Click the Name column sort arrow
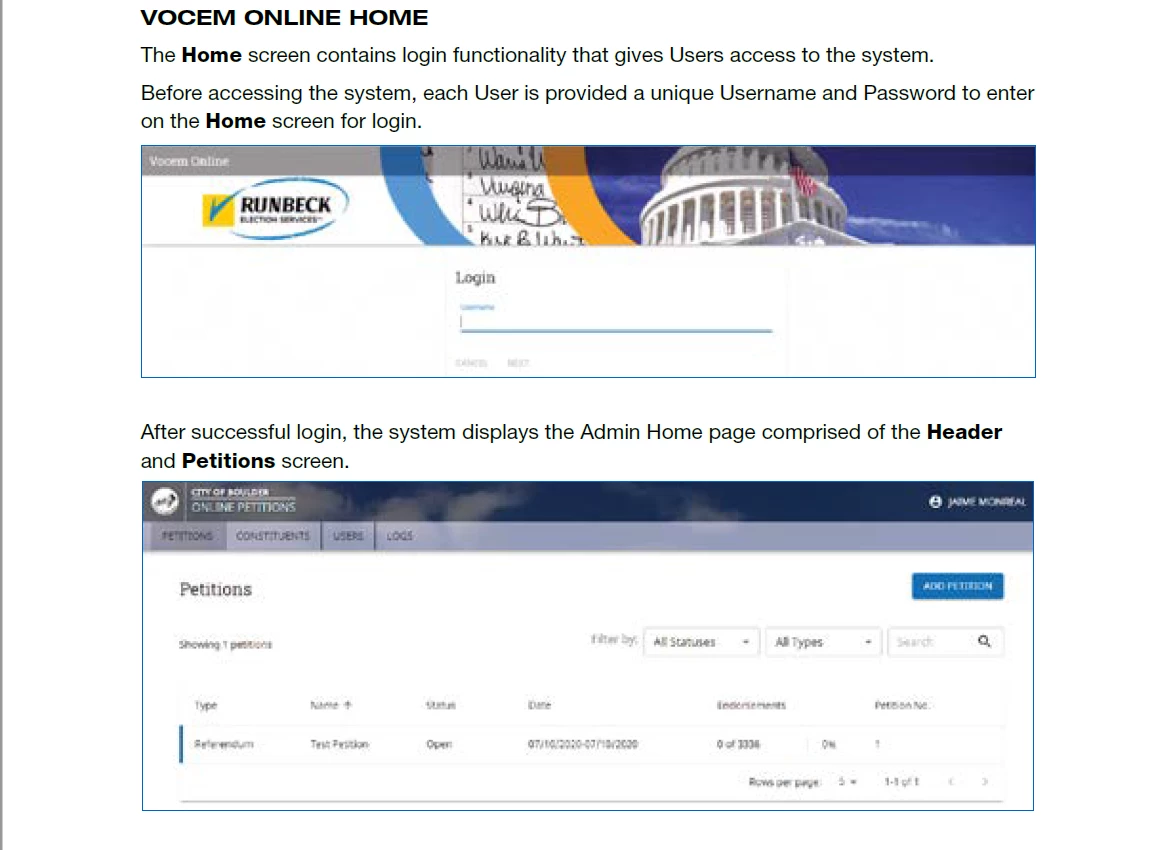Image resolution: width=1171 pixels, height=850 pixels. (x=348, y=704)
